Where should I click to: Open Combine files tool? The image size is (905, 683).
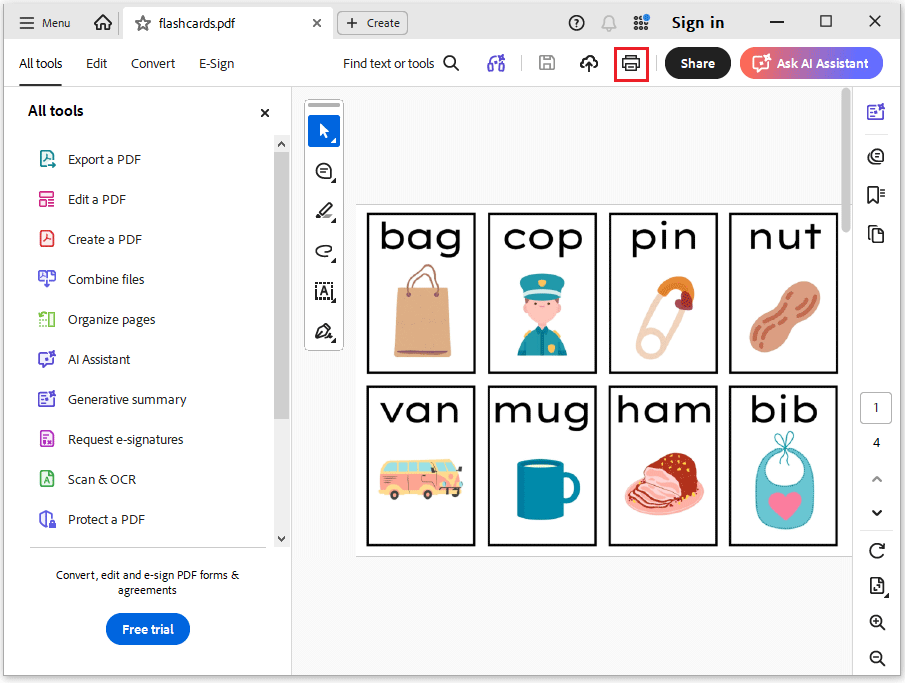[92, 279]
